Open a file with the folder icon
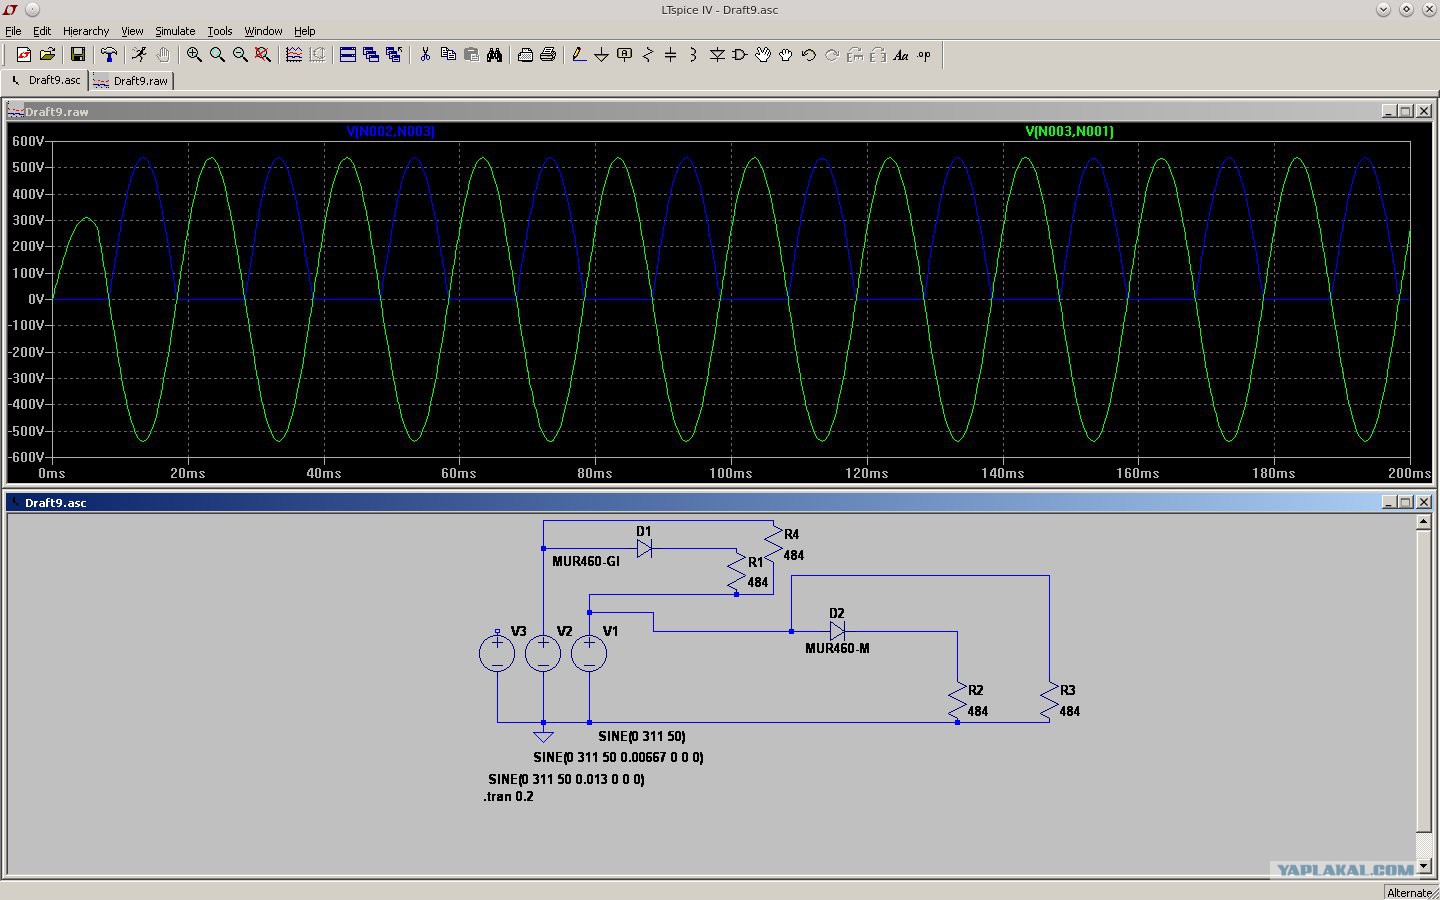 pos(47,55)
